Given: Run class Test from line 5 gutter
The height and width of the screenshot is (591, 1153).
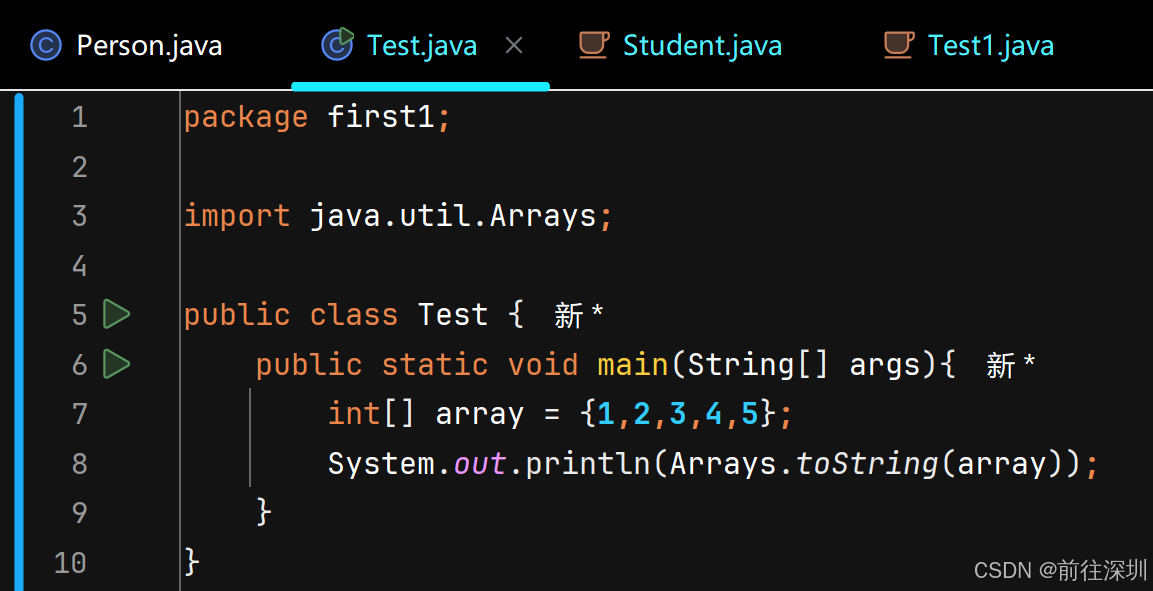Looking at the screenshot, I should pyautogui.click(x=116, y=315).
